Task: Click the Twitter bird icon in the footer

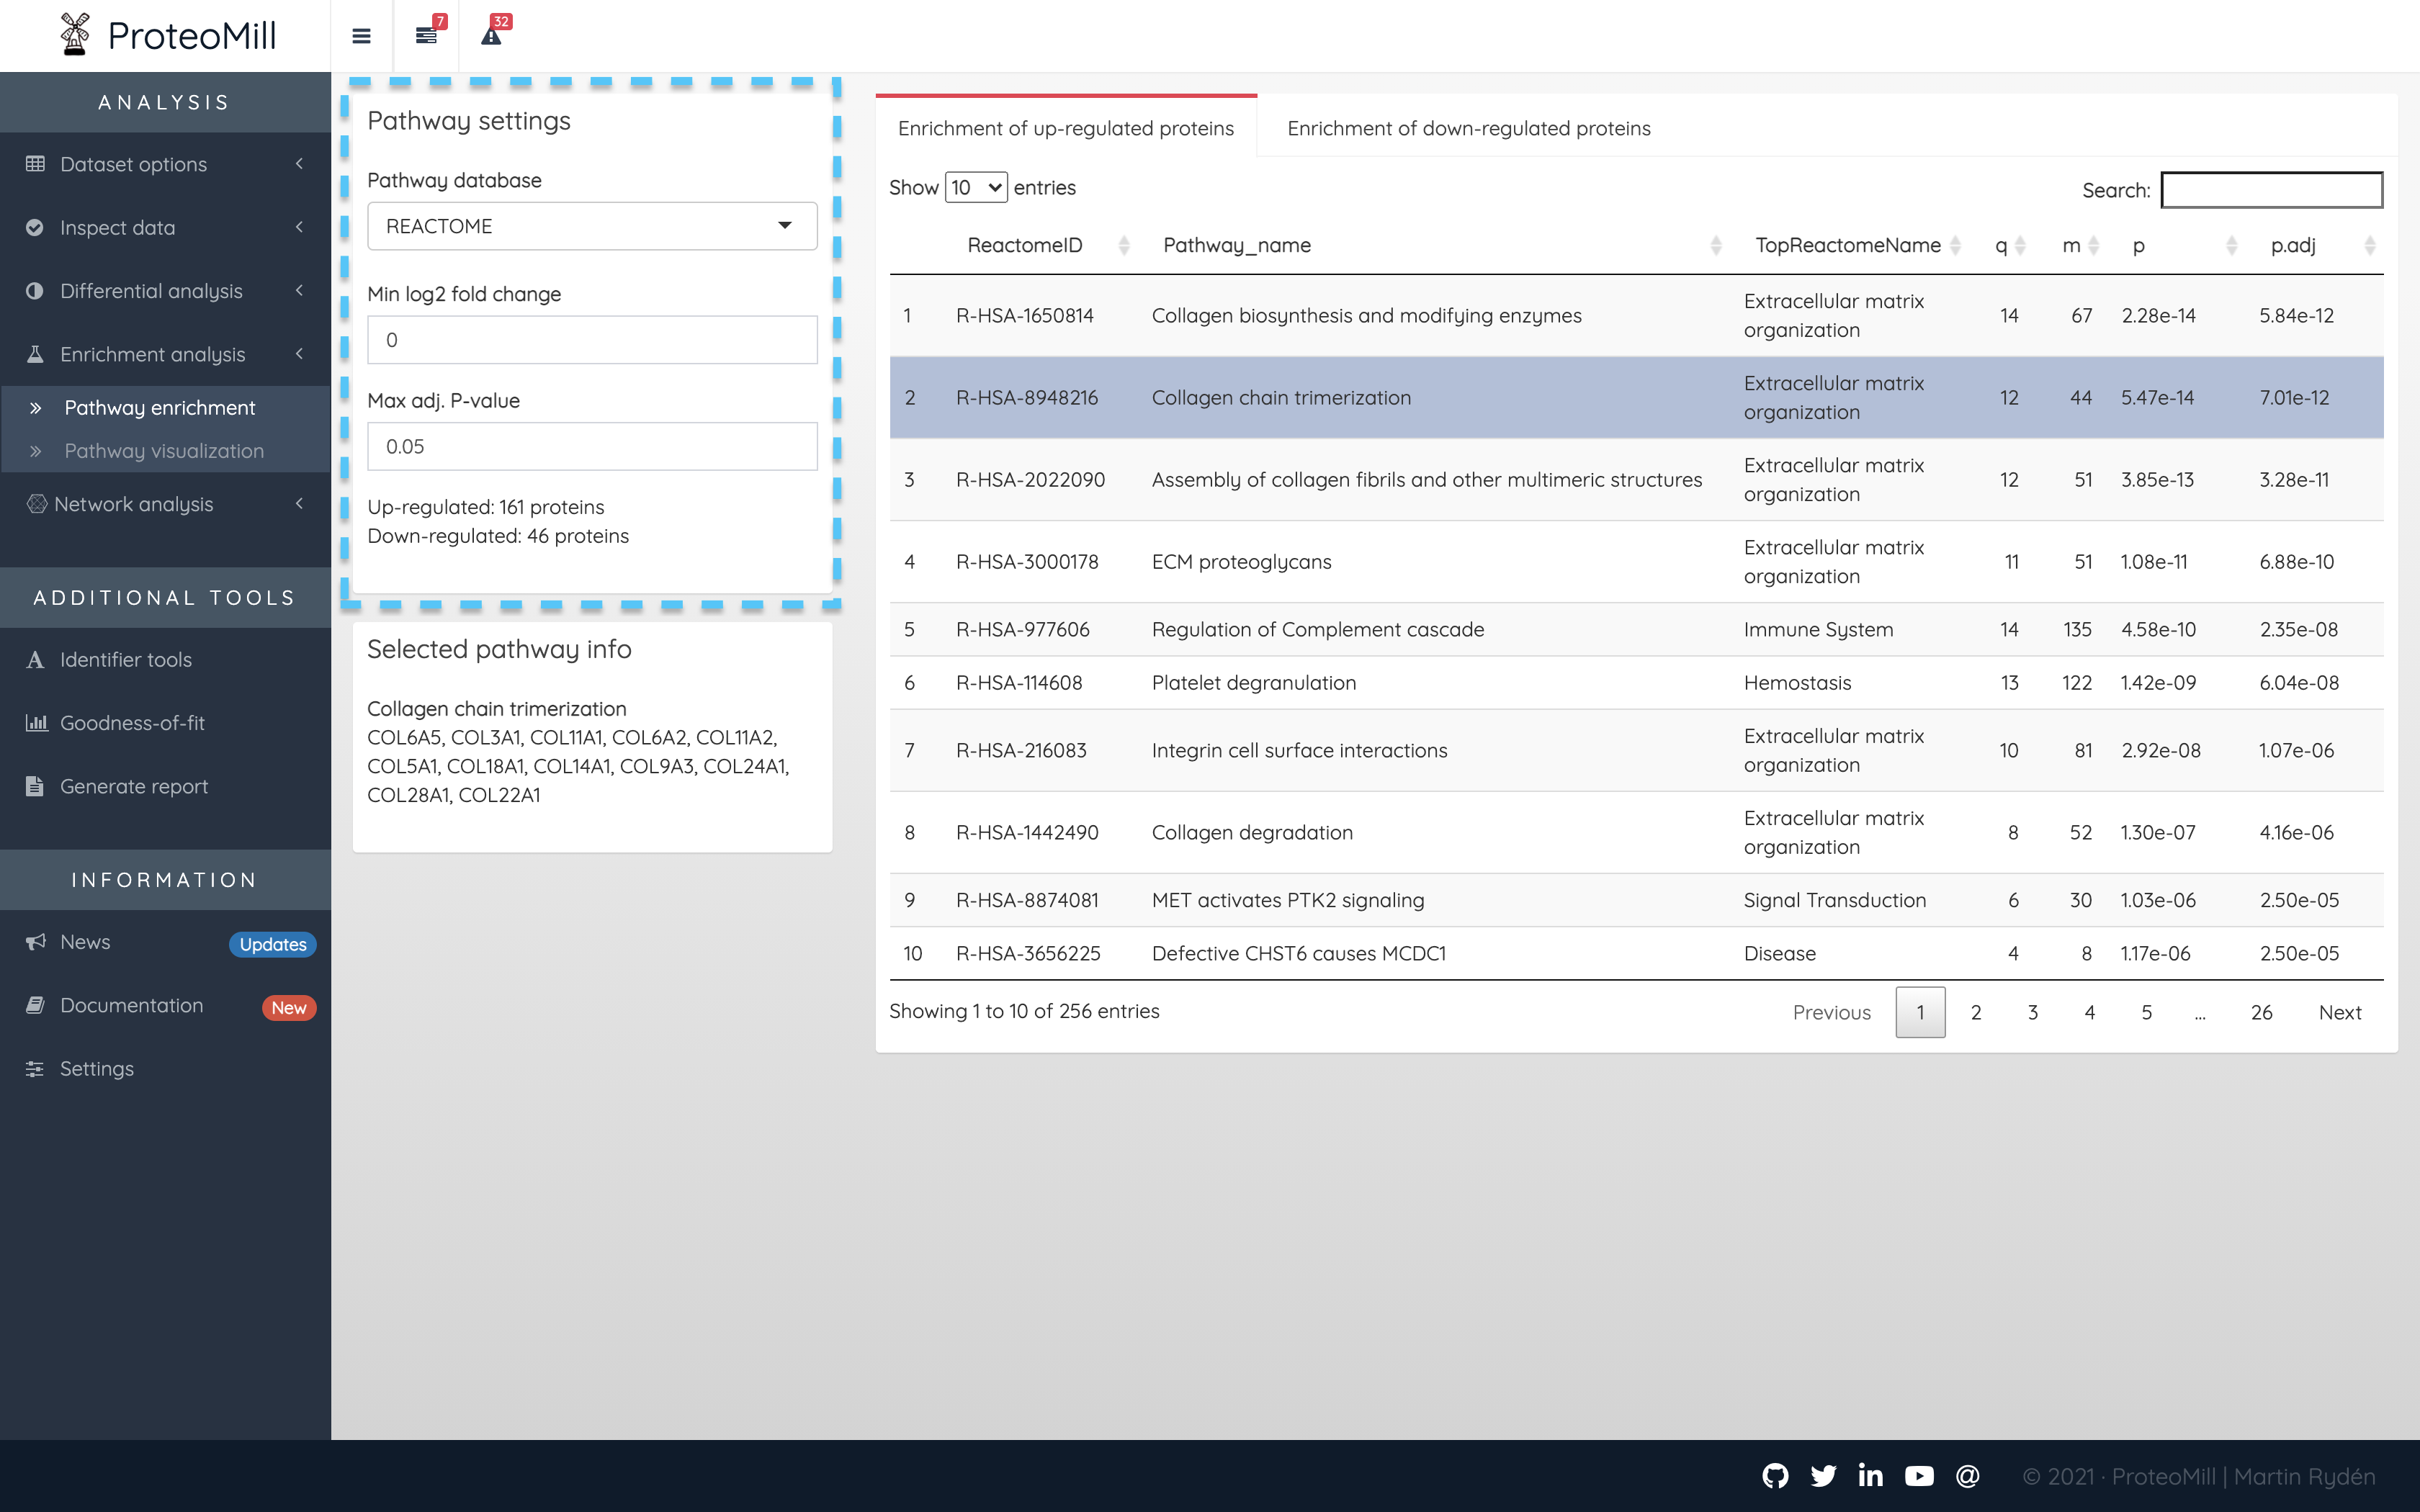Action: pos(1823,1476)
